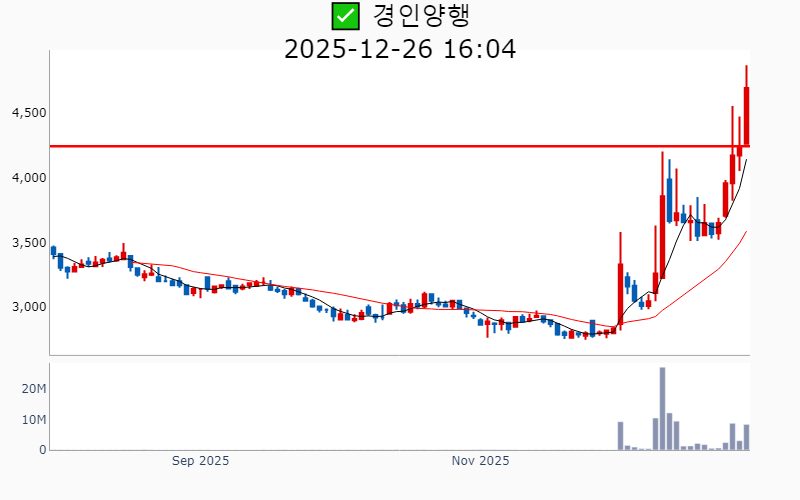Click the first blue candlestick at far left

(54, 251)
